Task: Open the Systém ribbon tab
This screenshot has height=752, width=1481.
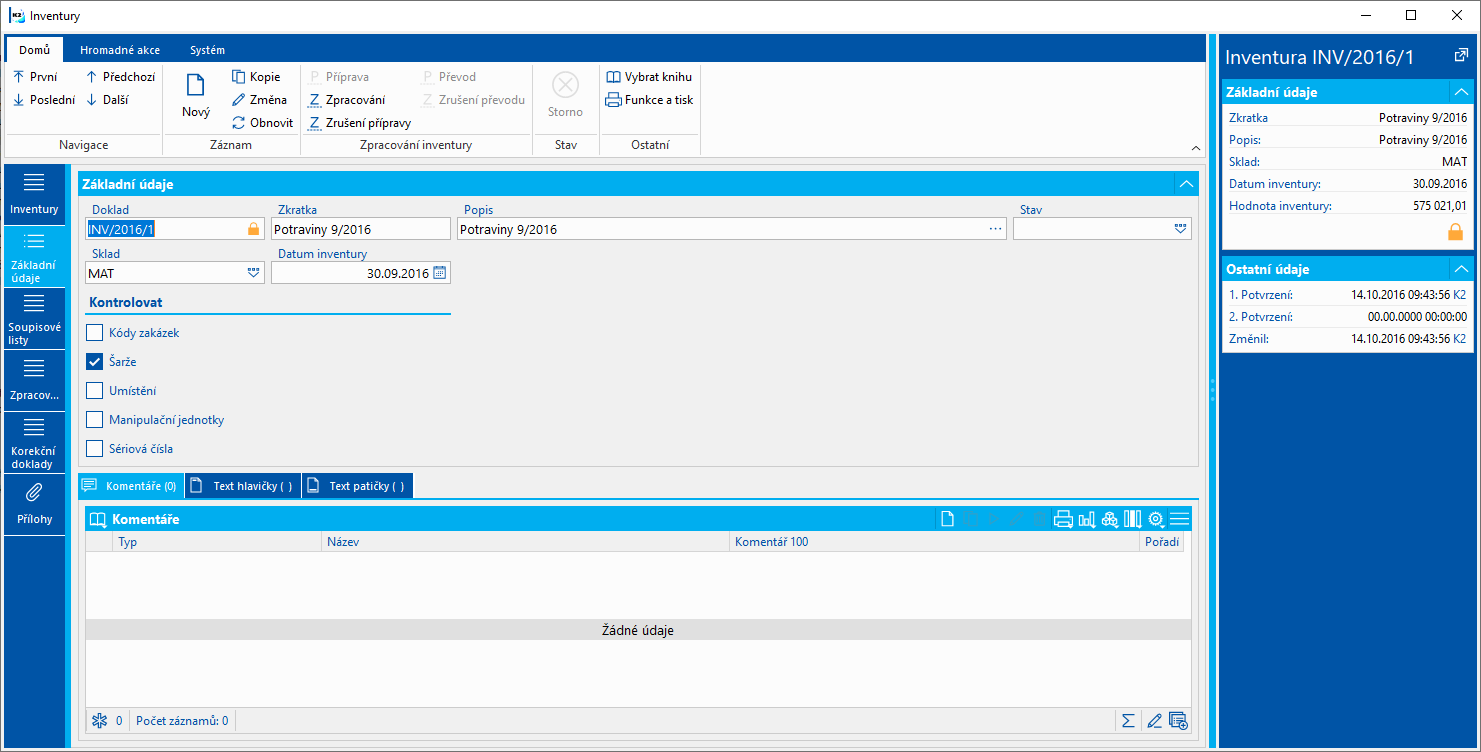Action: 207,50
